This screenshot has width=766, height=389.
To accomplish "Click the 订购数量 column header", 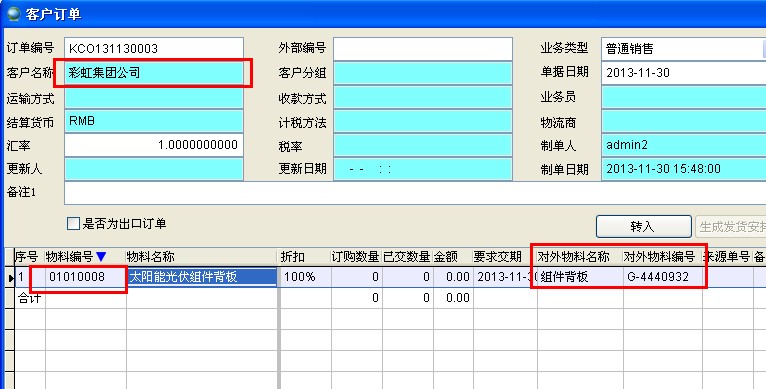I will click(356, 257).
